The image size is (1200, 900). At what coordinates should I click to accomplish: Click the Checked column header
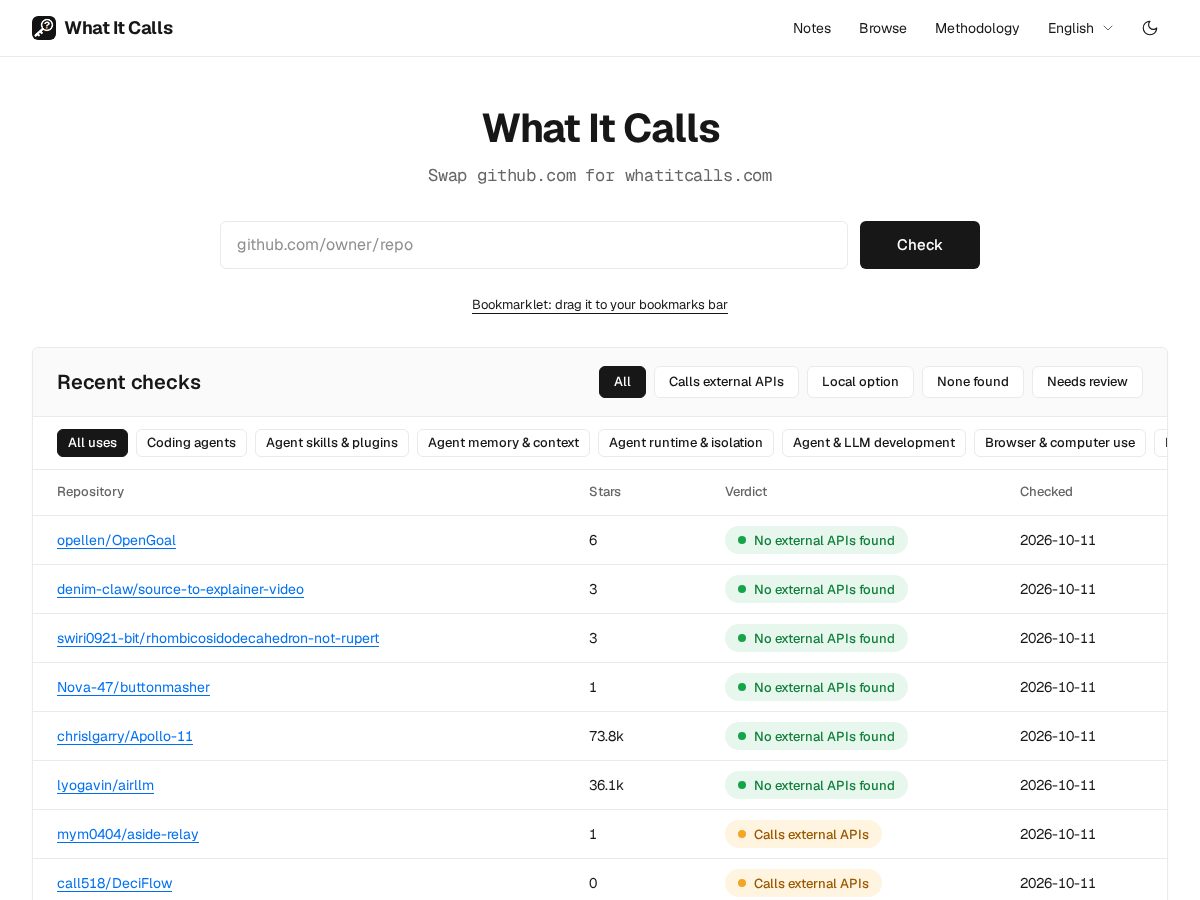point(1046,492)
